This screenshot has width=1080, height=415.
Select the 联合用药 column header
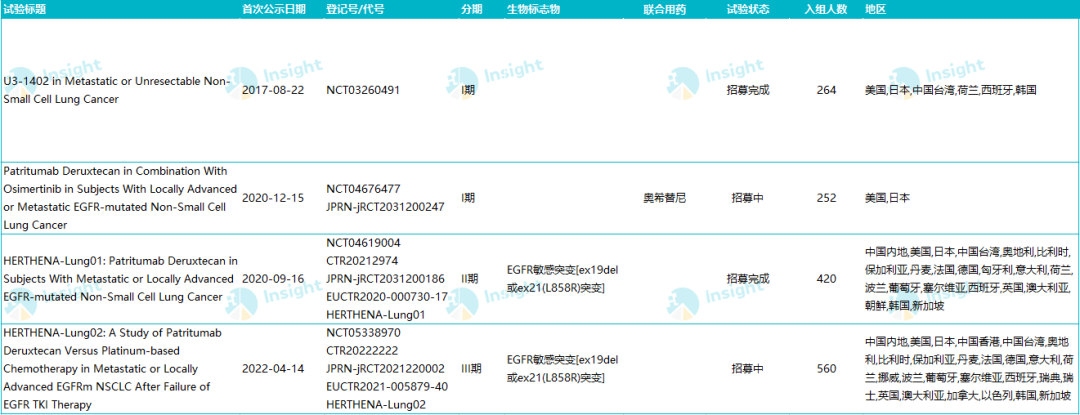tap(664, 9)
